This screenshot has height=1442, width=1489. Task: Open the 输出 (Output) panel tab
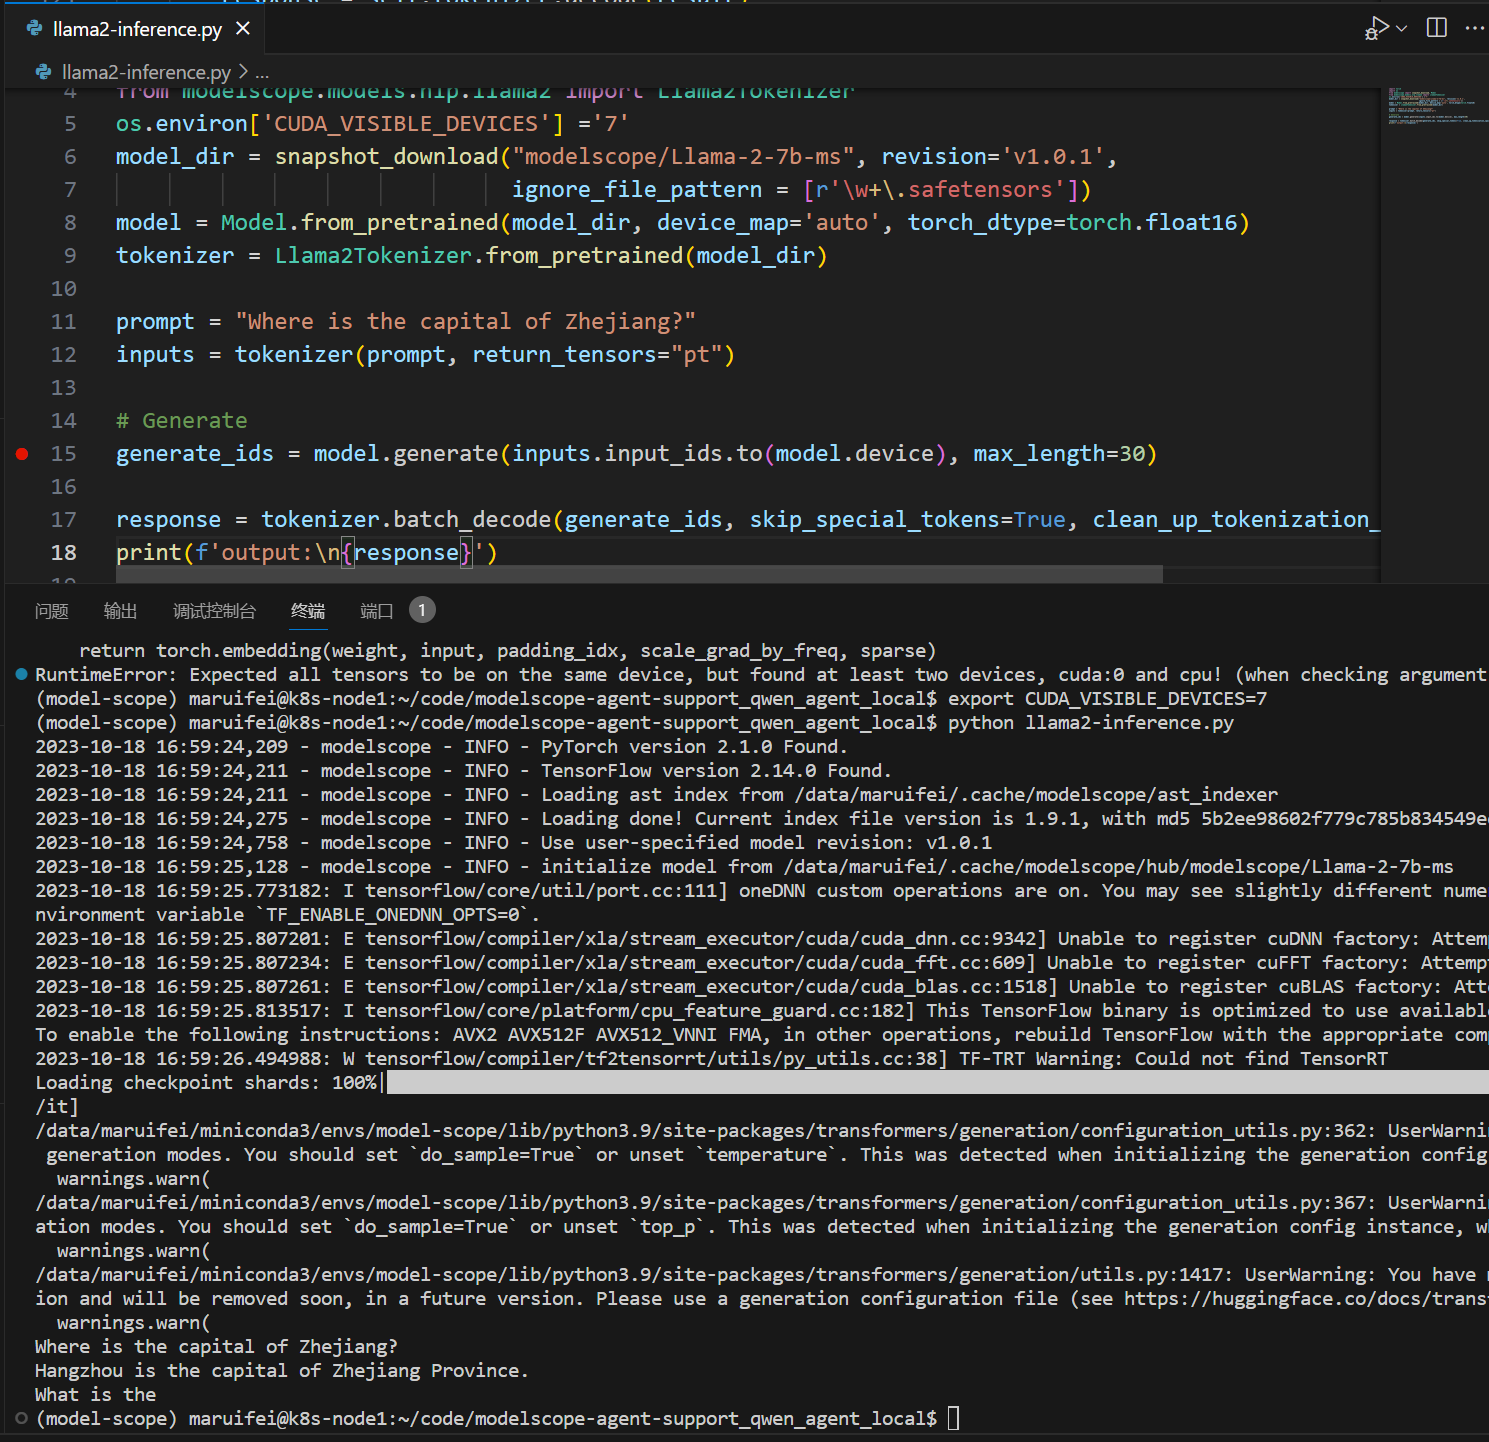[120, 611]
